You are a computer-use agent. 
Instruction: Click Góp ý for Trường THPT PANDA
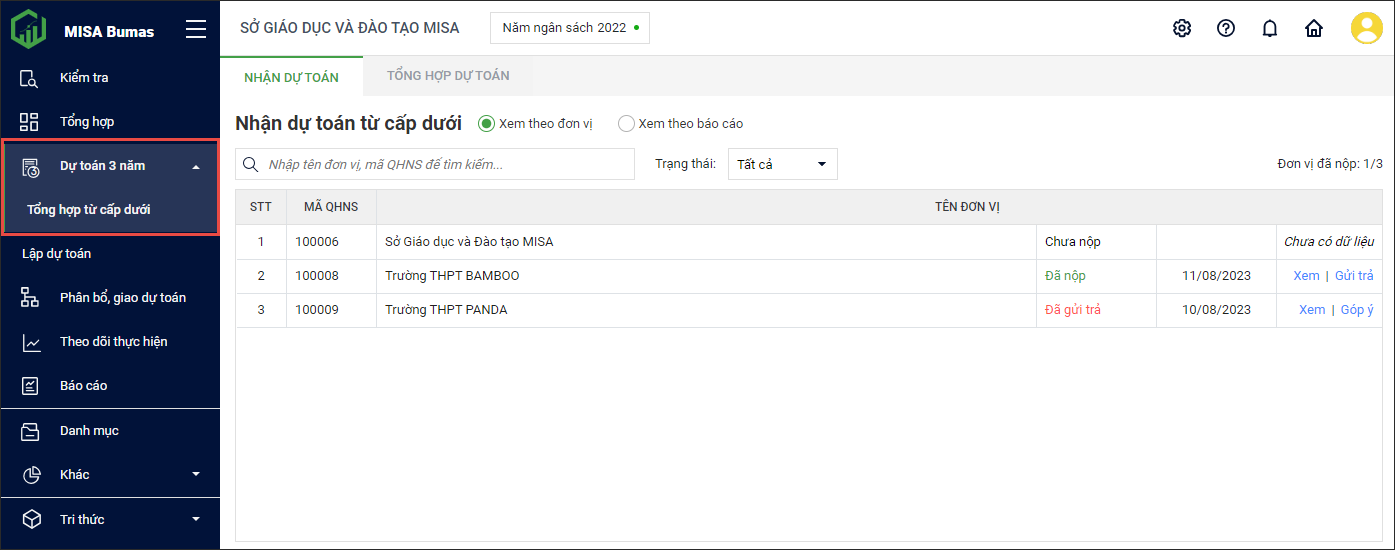[x=1357, y=310]
